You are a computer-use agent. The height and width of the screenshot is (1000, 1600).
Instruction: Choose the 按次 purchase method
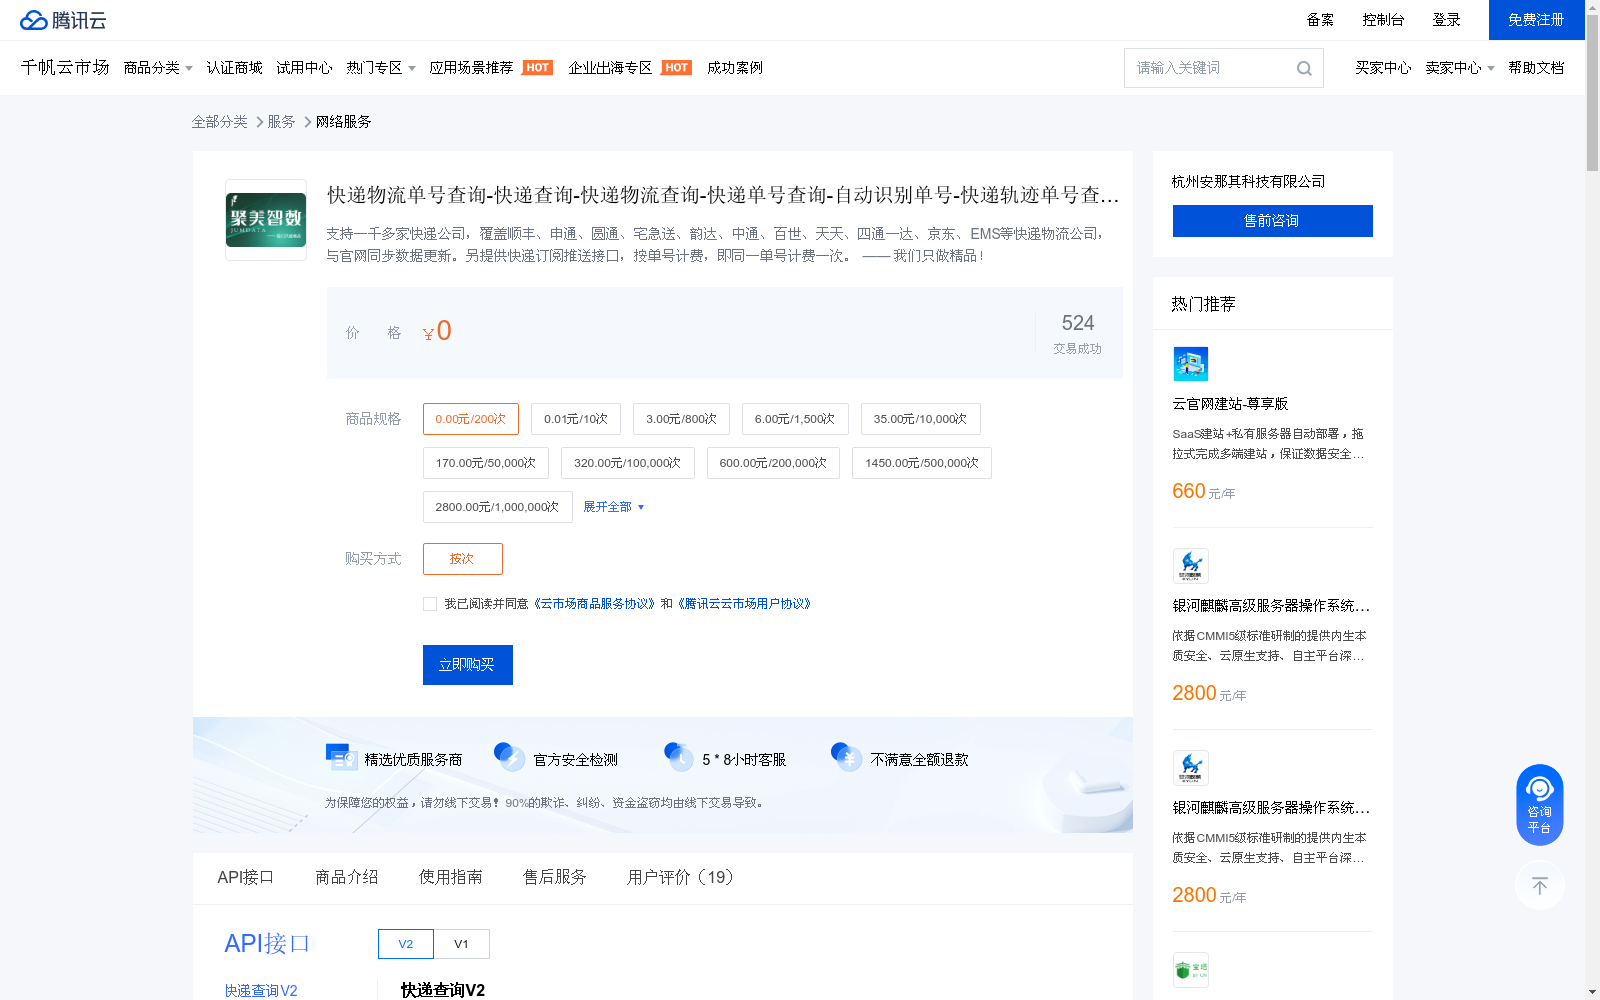(463, 559)
